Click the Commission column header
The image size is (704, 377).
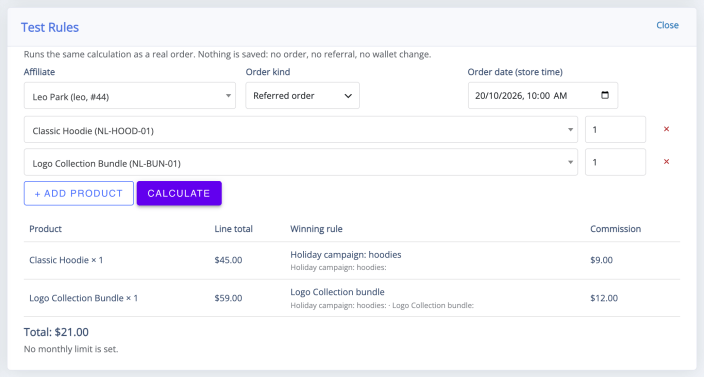(615, 229)
